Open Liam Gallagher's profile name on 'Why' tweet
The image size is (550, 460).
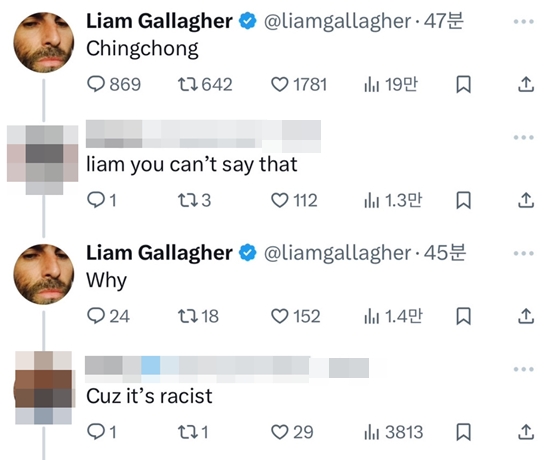click(159, 253)
